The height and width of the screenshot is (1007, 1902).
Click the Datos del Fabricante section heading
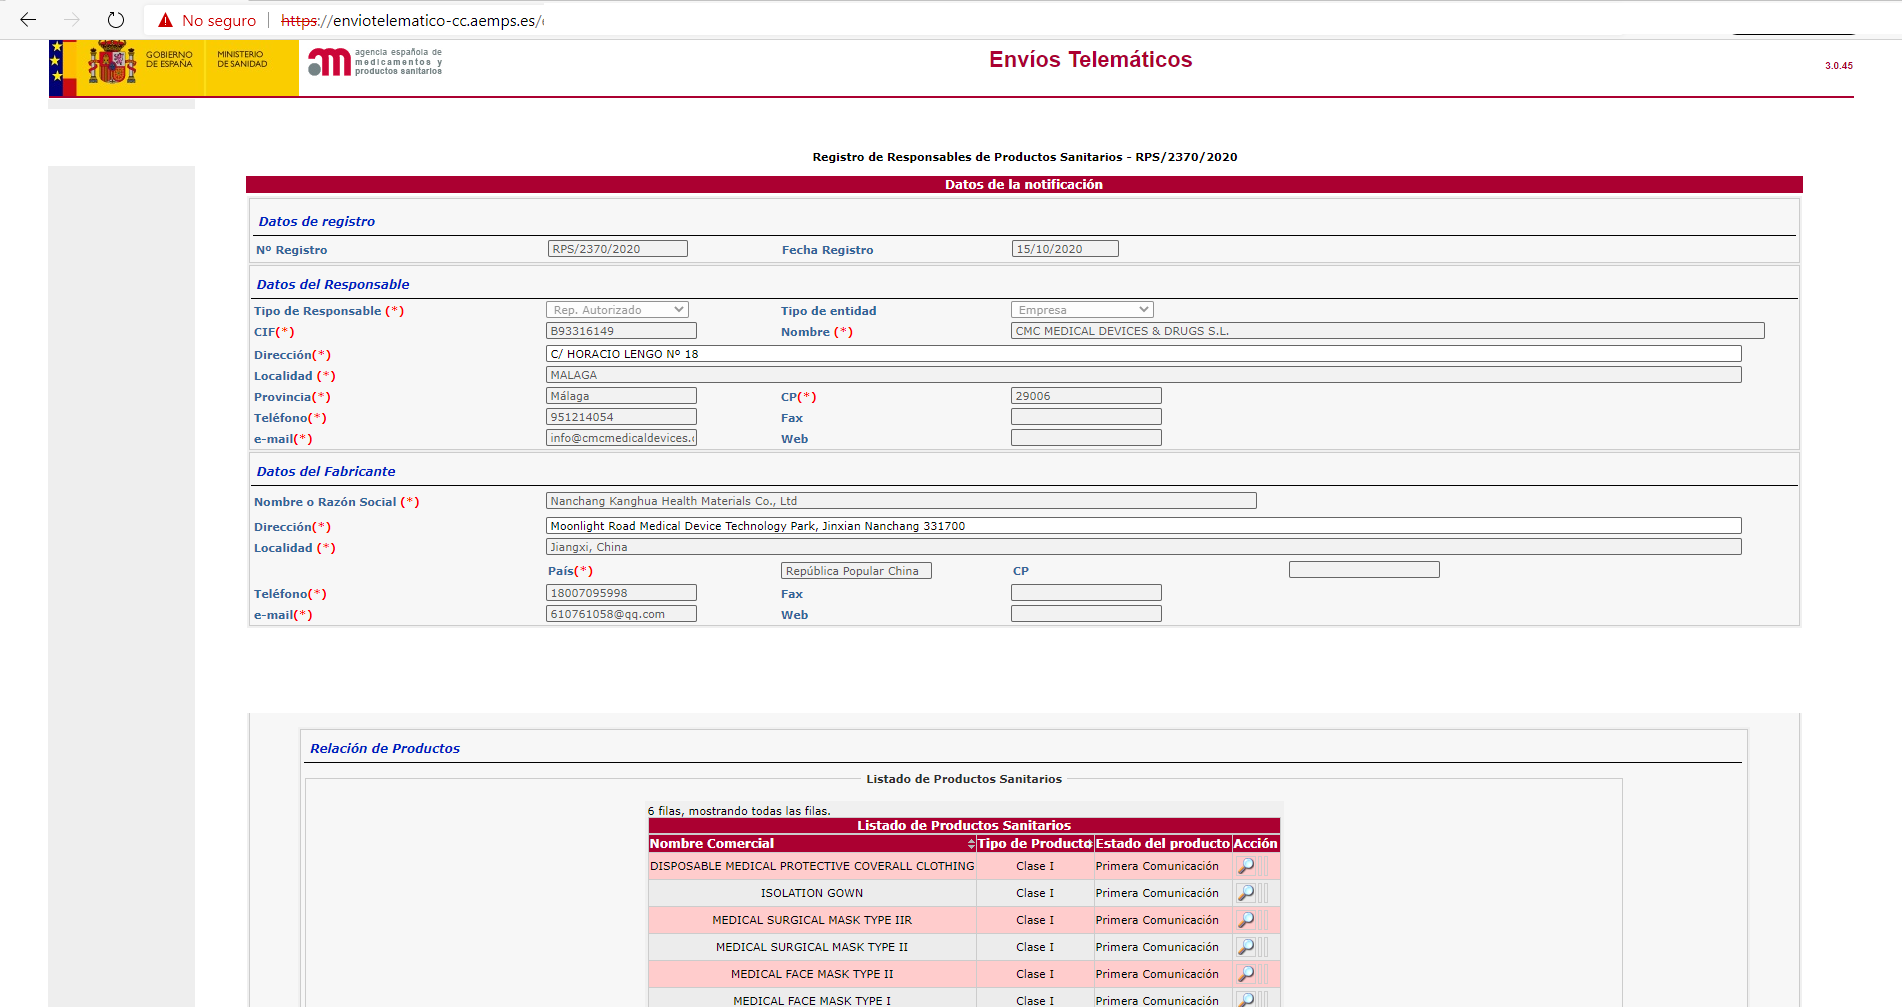326,472
